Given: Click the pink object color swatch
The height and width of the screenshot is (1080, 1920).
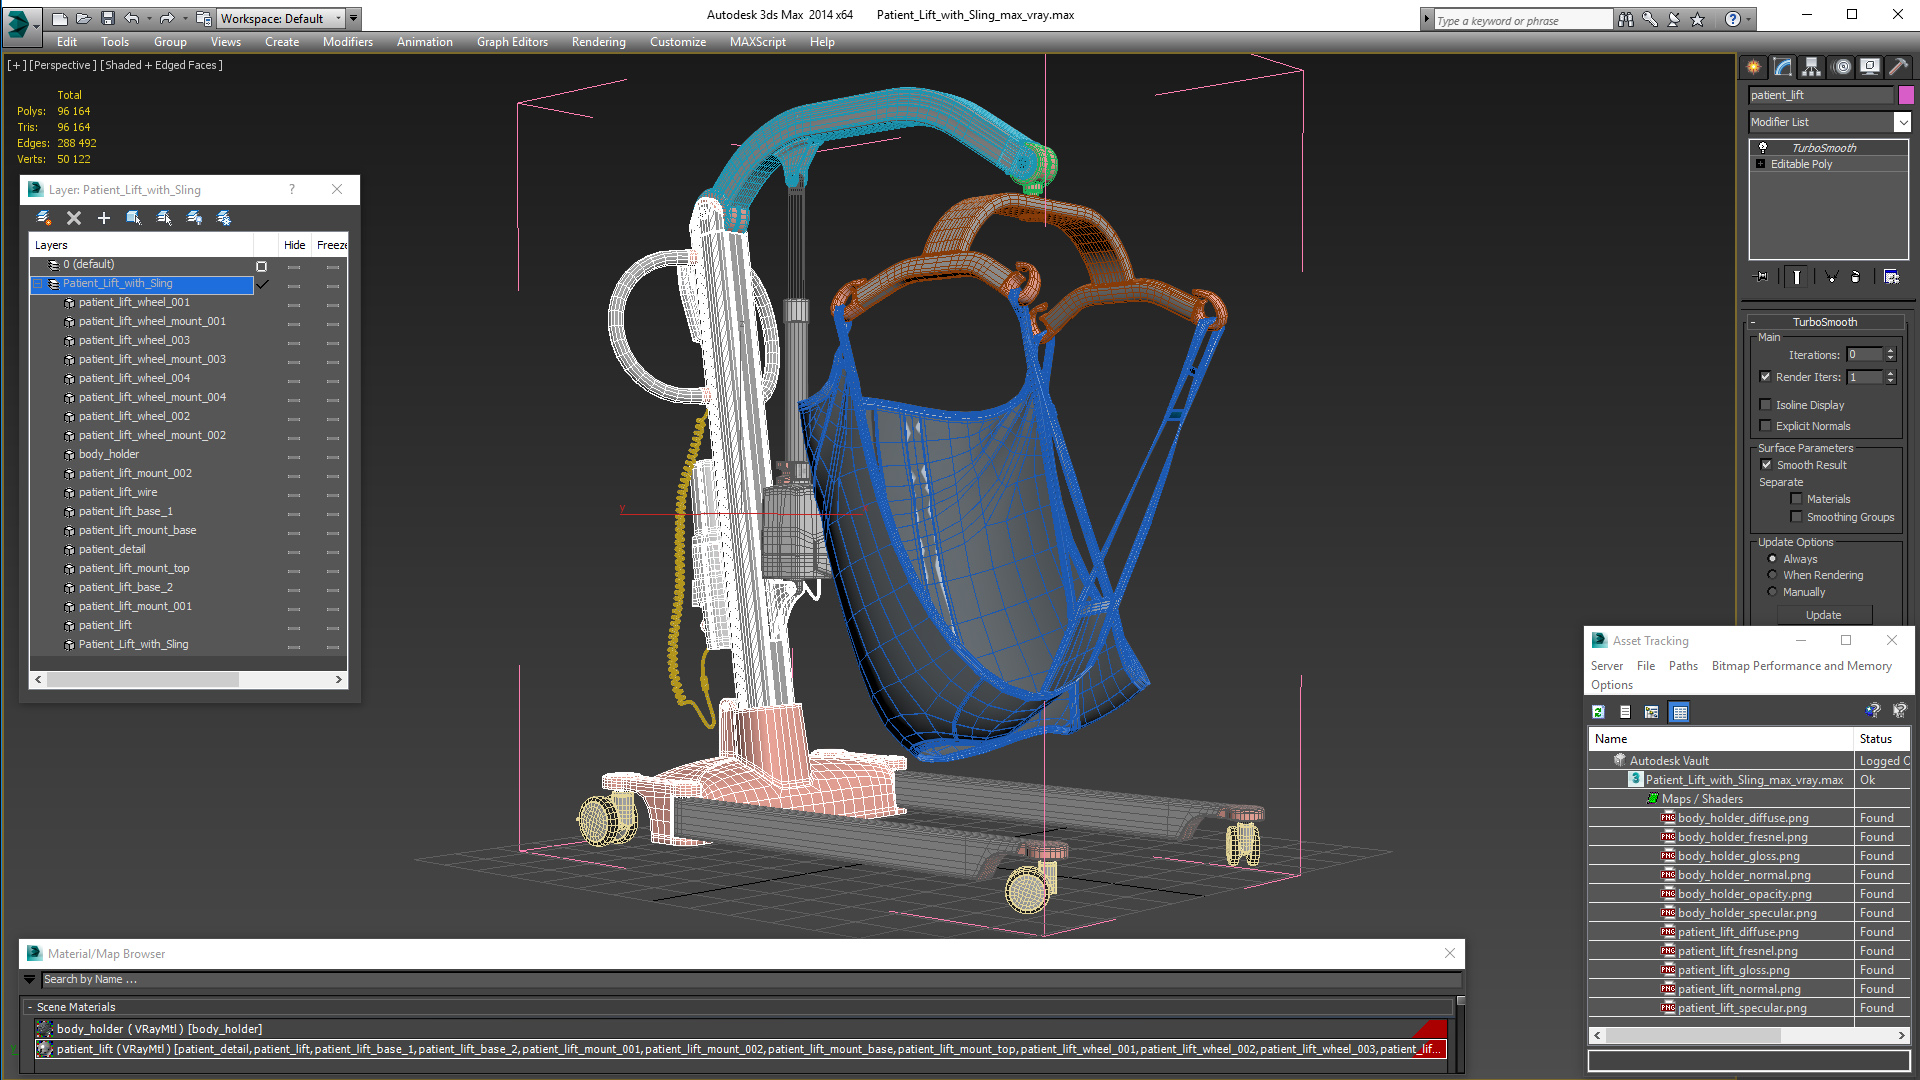Looking at the screenshot, I should pos(1906,95).
